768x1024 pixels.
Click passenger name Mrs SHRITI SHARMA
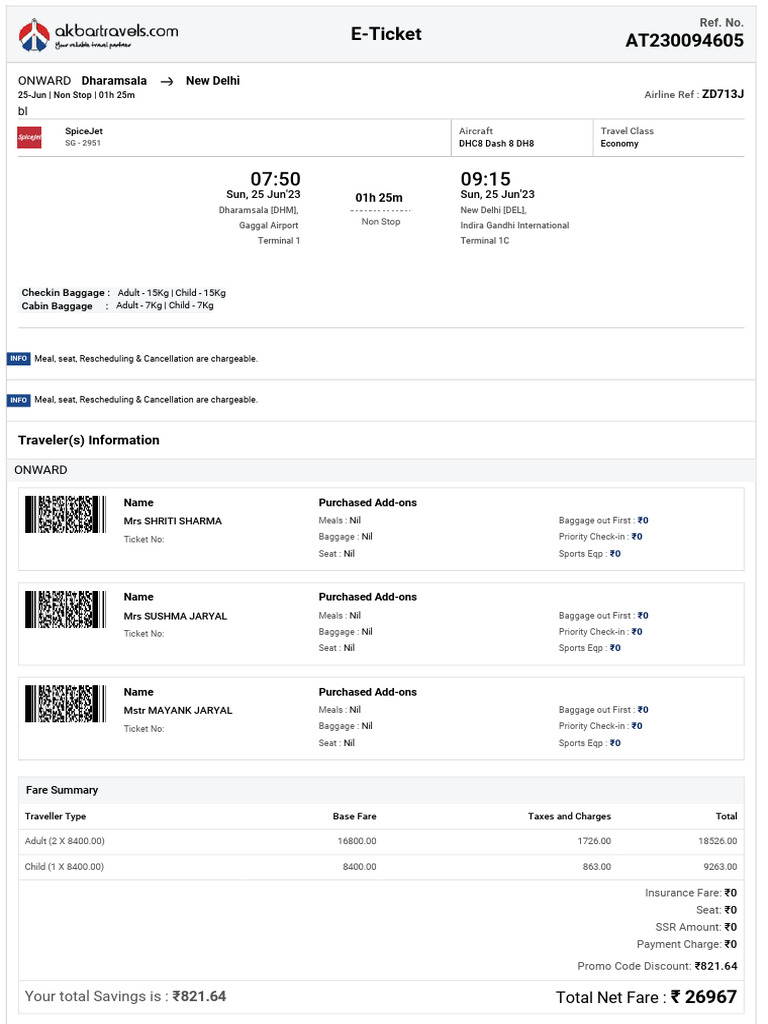172,521
